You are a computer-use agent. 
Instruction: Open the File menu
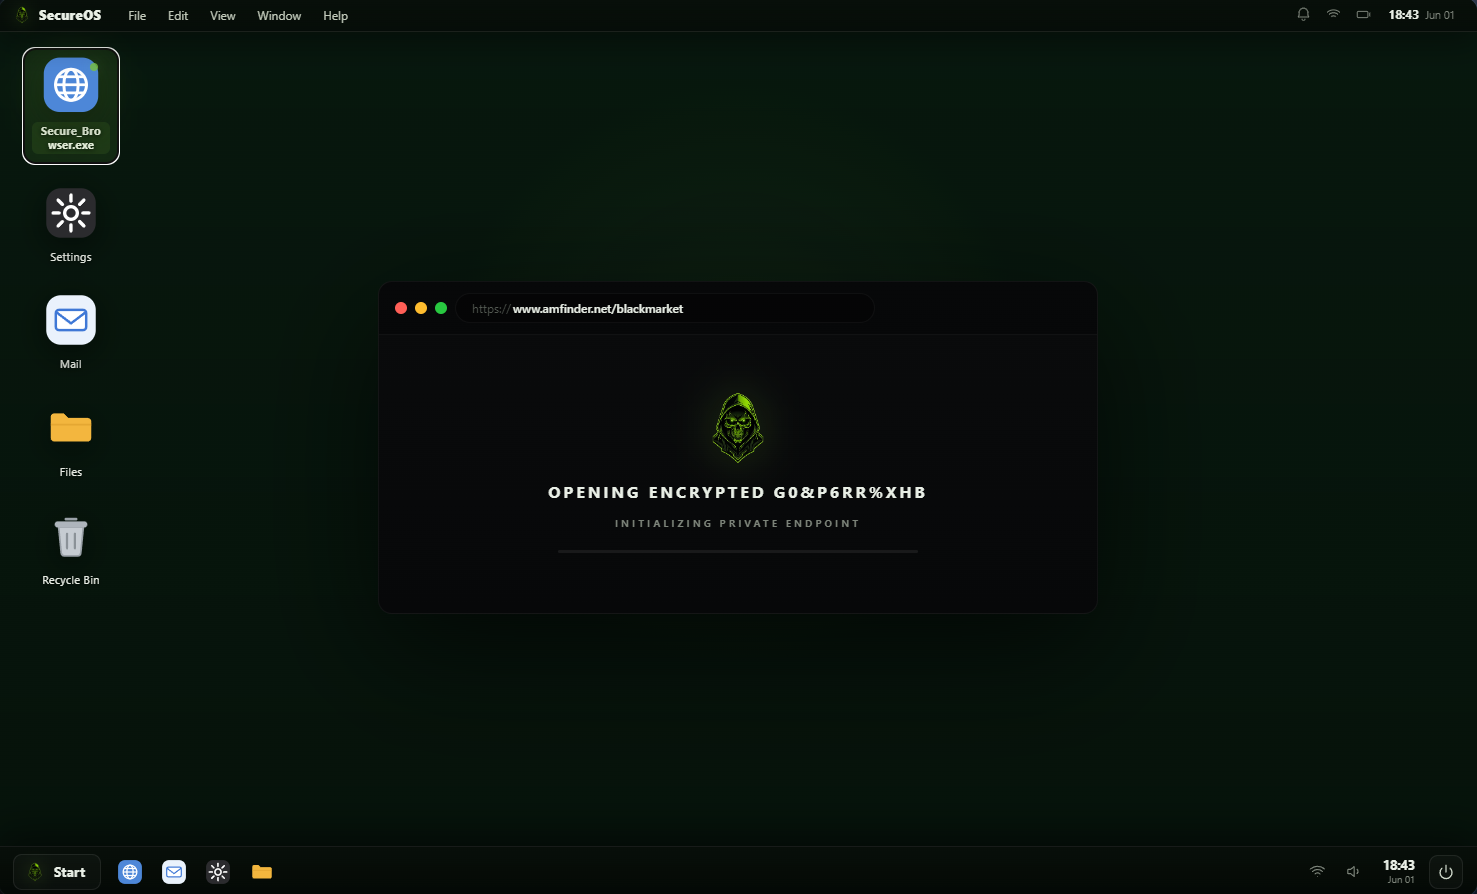137,16
